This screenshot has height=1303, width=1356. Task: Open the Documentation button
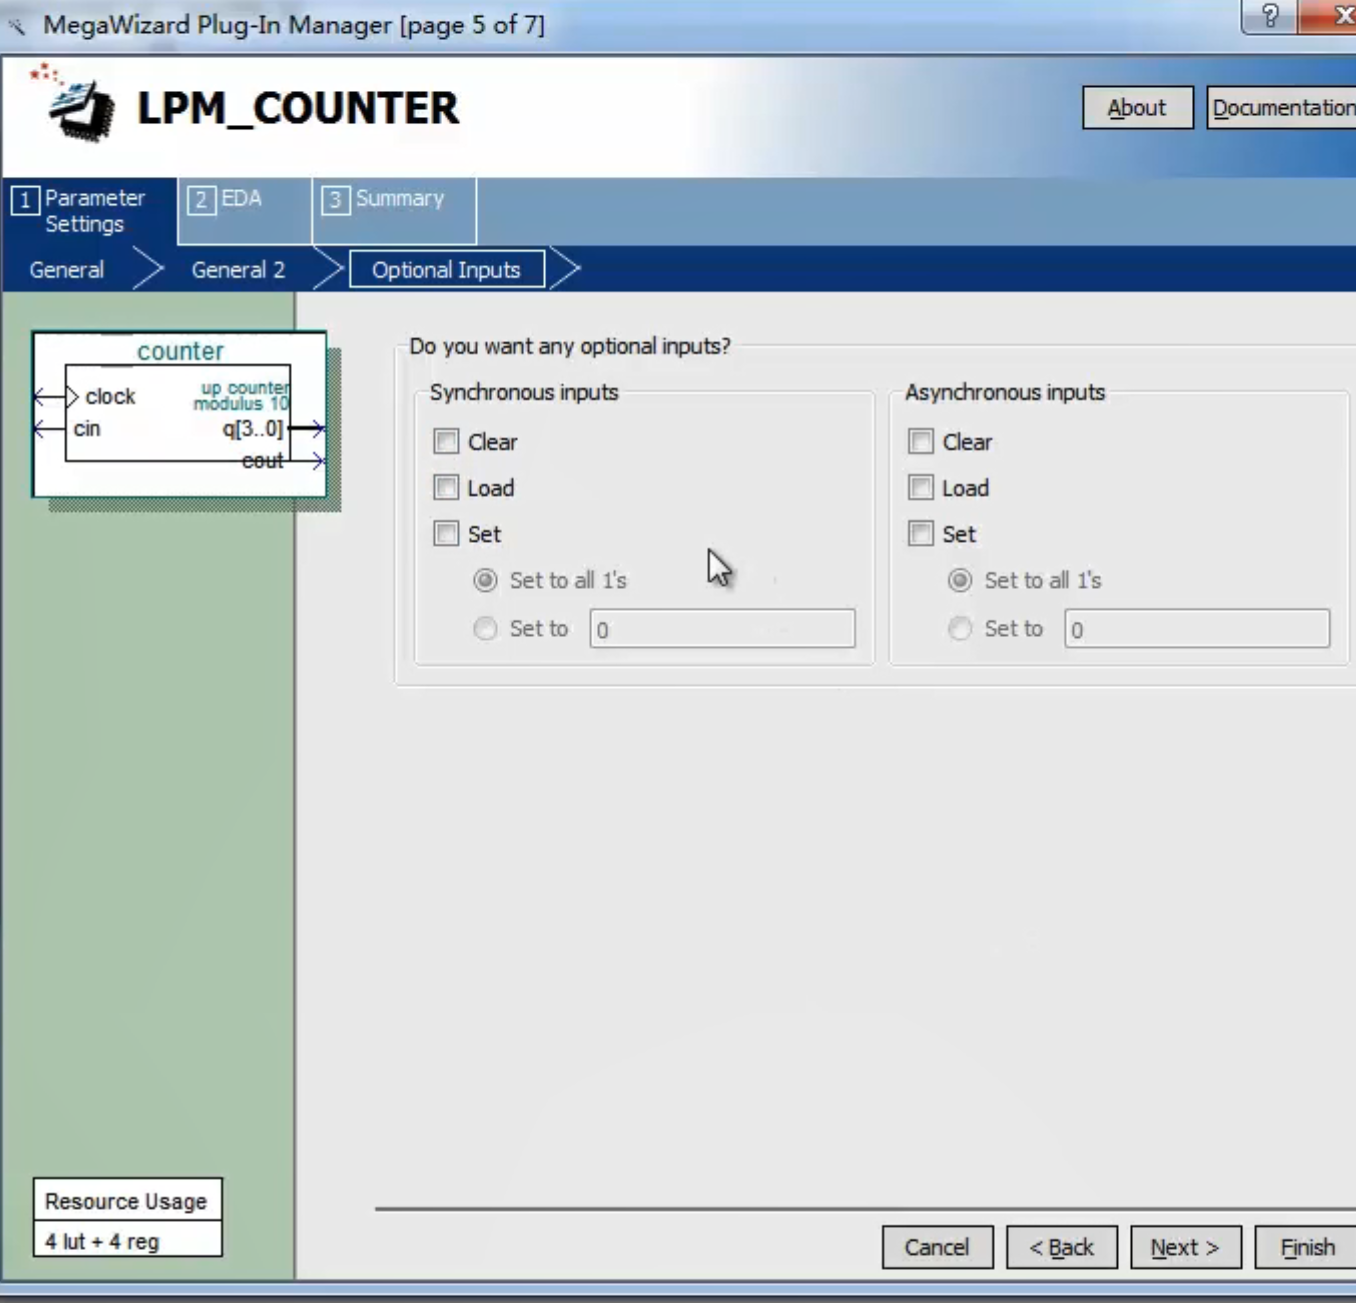pyautogui.click(x=1282, y=108)
